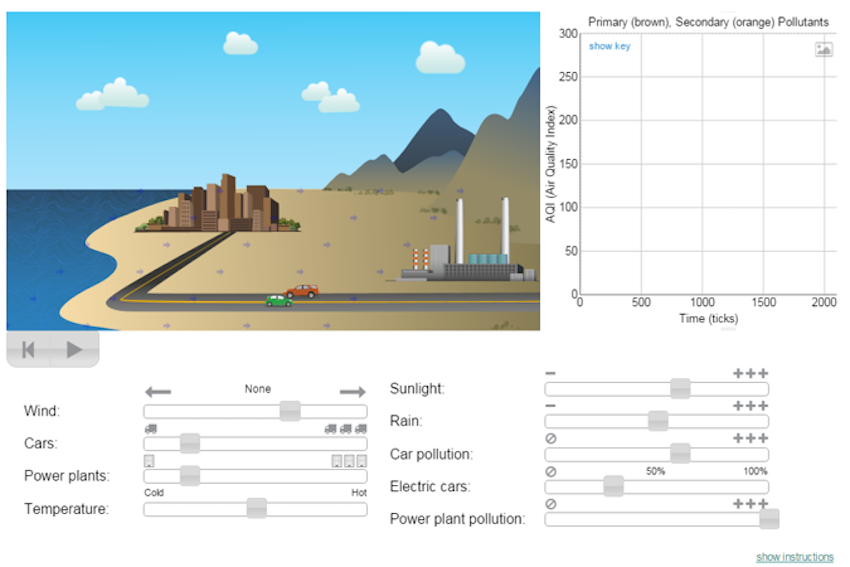Click the orange car on the road
Screen dimensions: 850x567
[302, 291]
